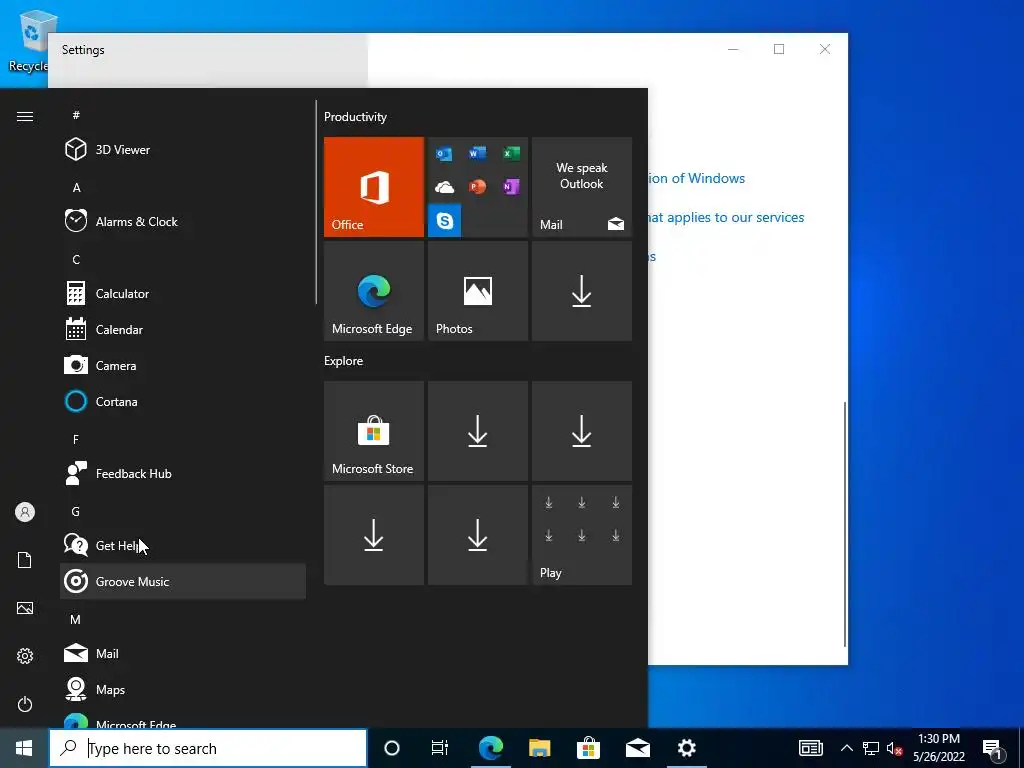Screen dimensions: 1024x768
Task: Switch to Settings on the taskbar
Action: [x=686, y=748]
